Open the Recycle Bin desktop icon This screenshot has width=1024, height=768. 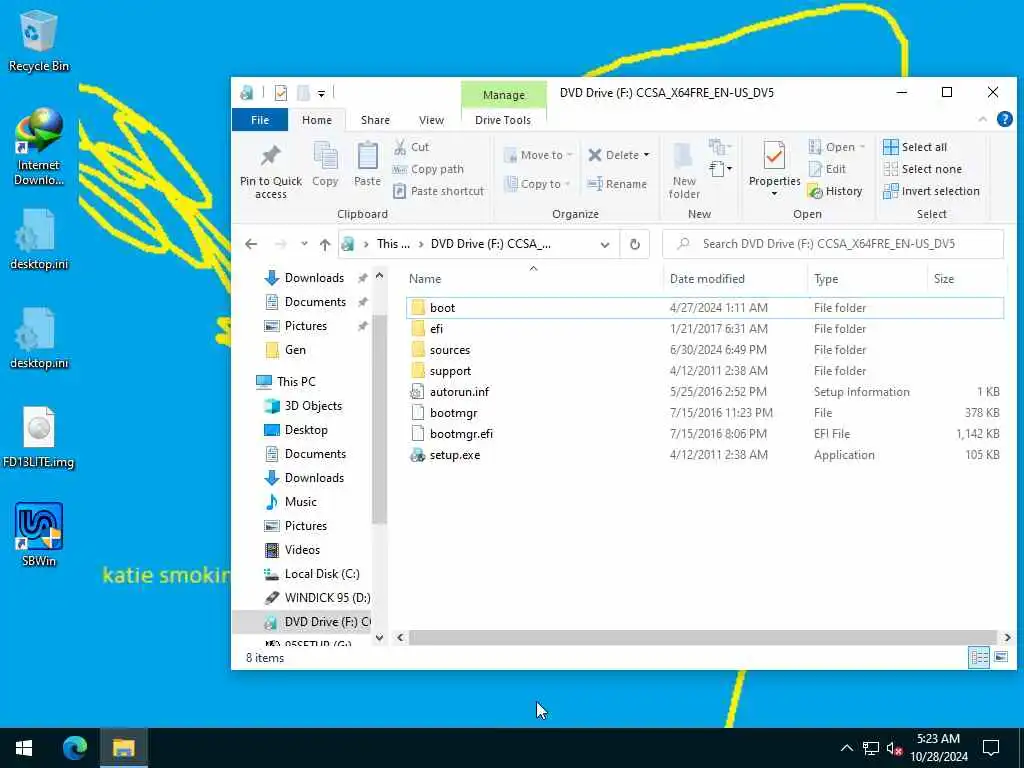pyautogui.click(x=38, y=40)
